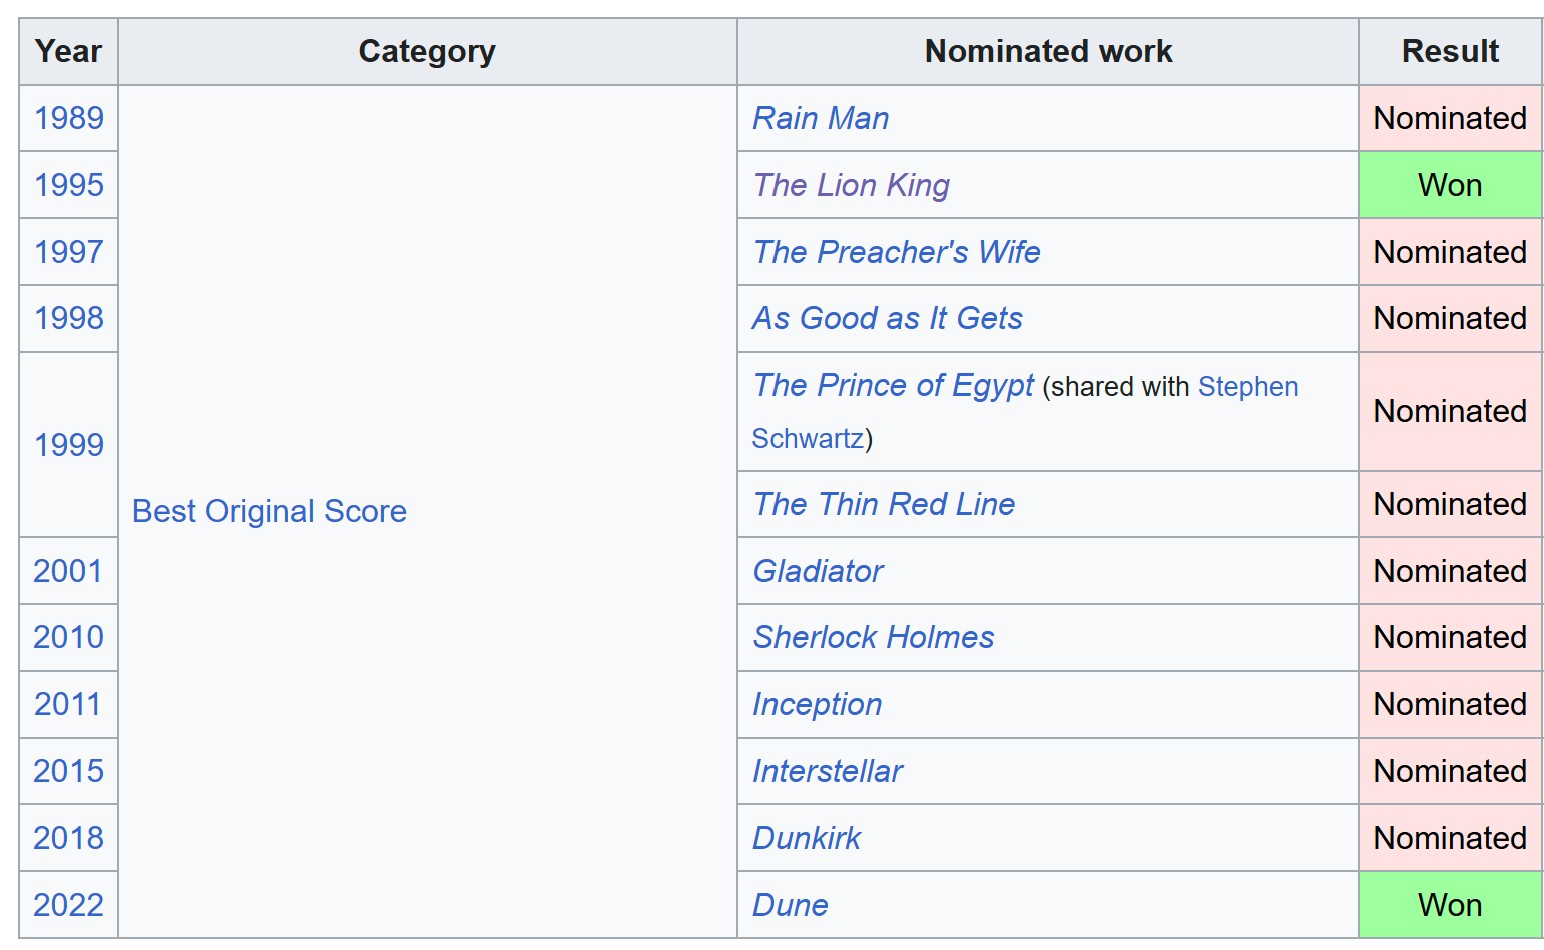Image resolution: width=1544 pixels, height=950 pixels.
Task: Click the As Good as It Gets link
Action: (887, 318)
